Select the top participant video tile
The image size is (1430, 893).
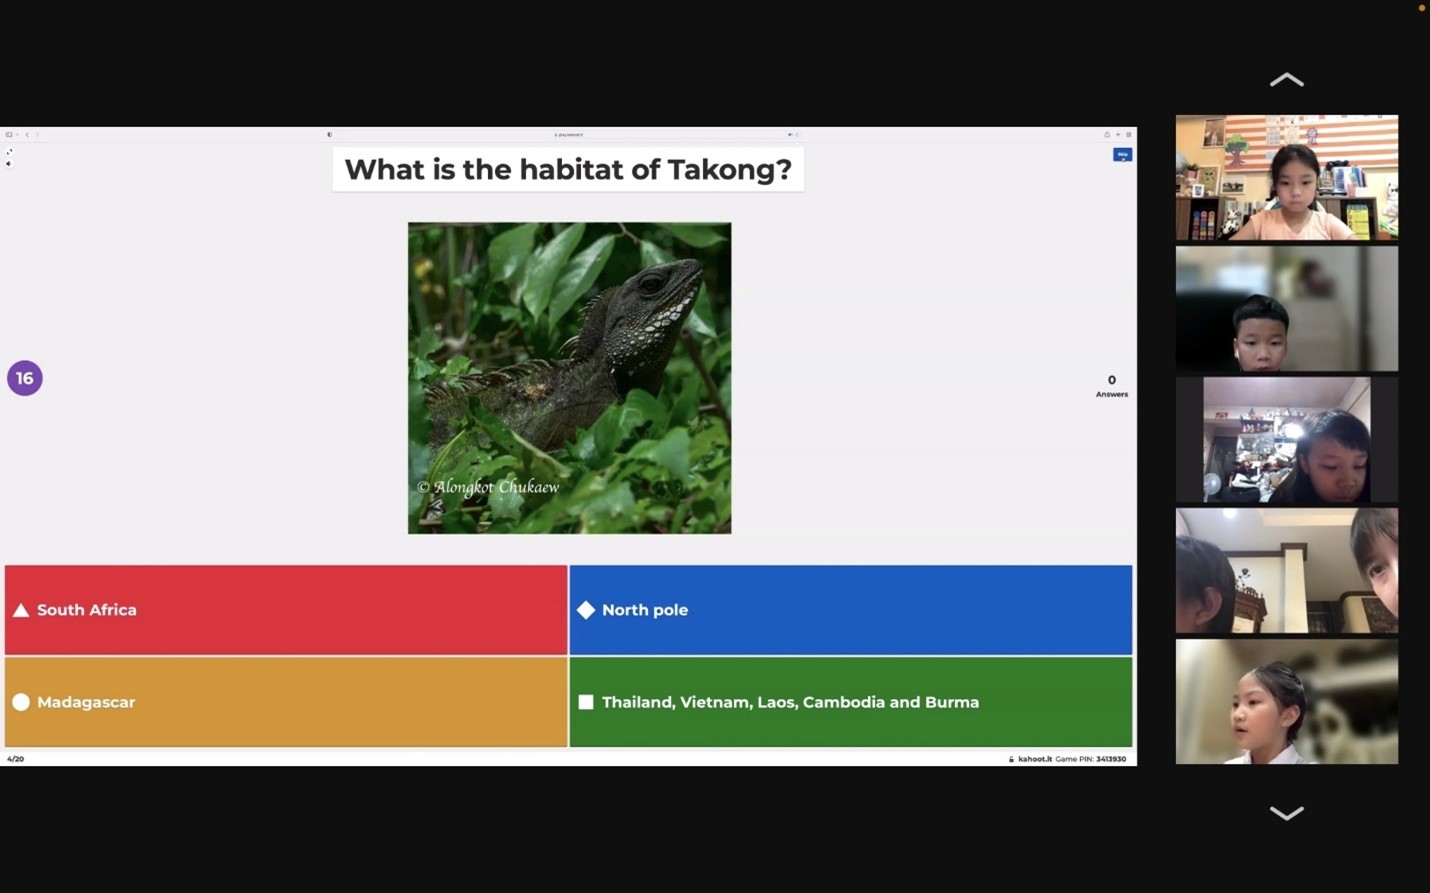1286,177
